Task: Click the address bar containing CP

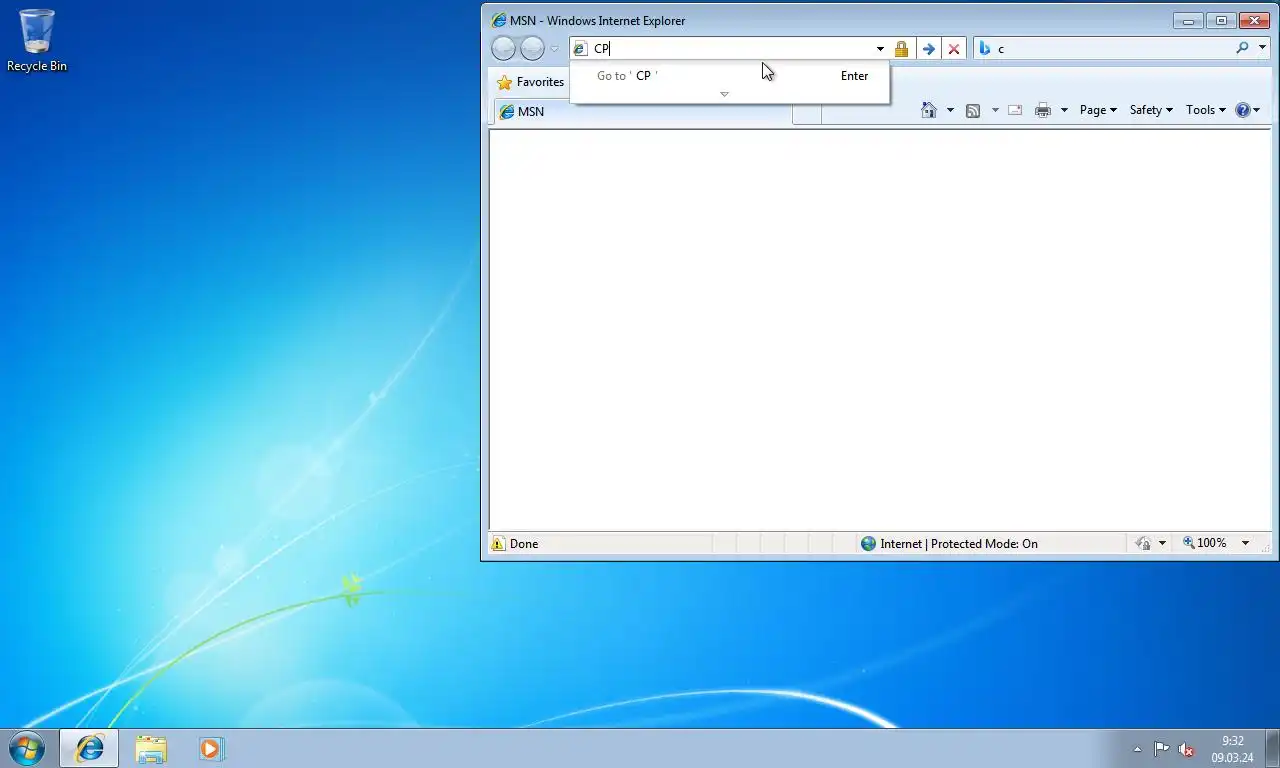Action: tap(728, 48)
